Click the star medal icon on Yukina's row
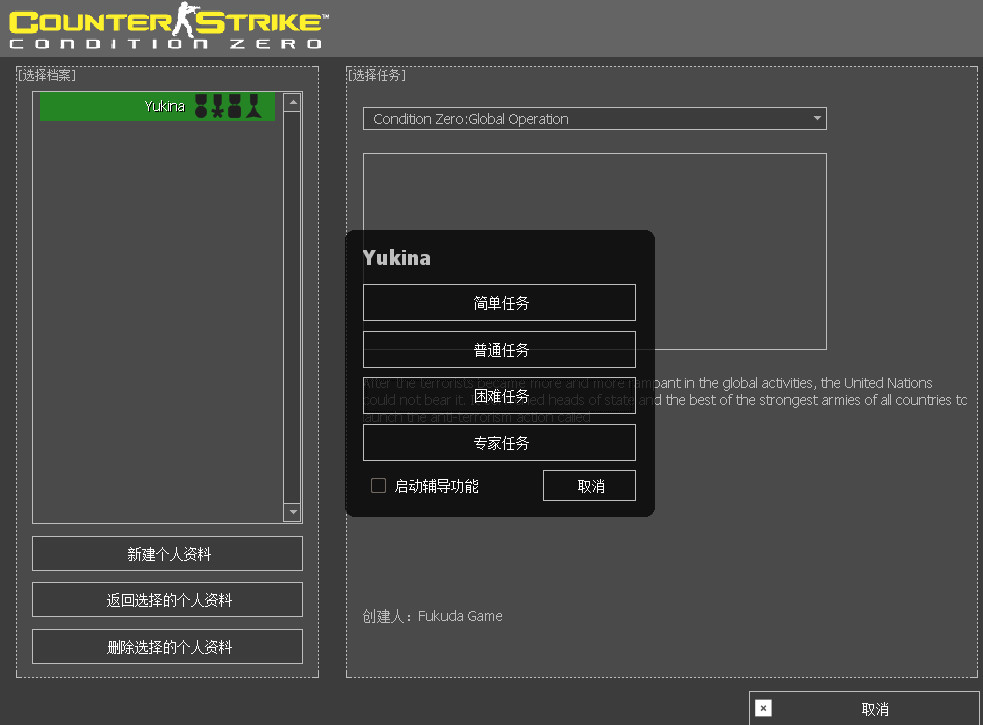 pos(217,105)
